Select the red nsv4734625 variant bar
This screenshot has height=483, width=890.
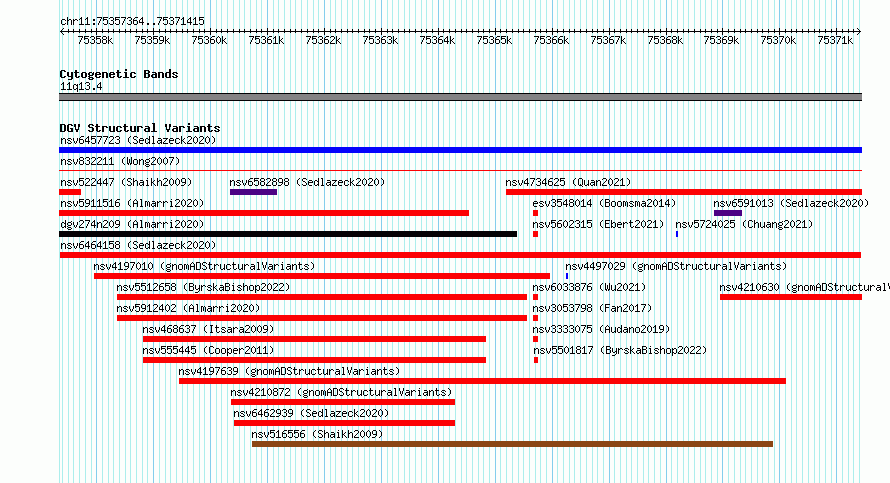683,192
